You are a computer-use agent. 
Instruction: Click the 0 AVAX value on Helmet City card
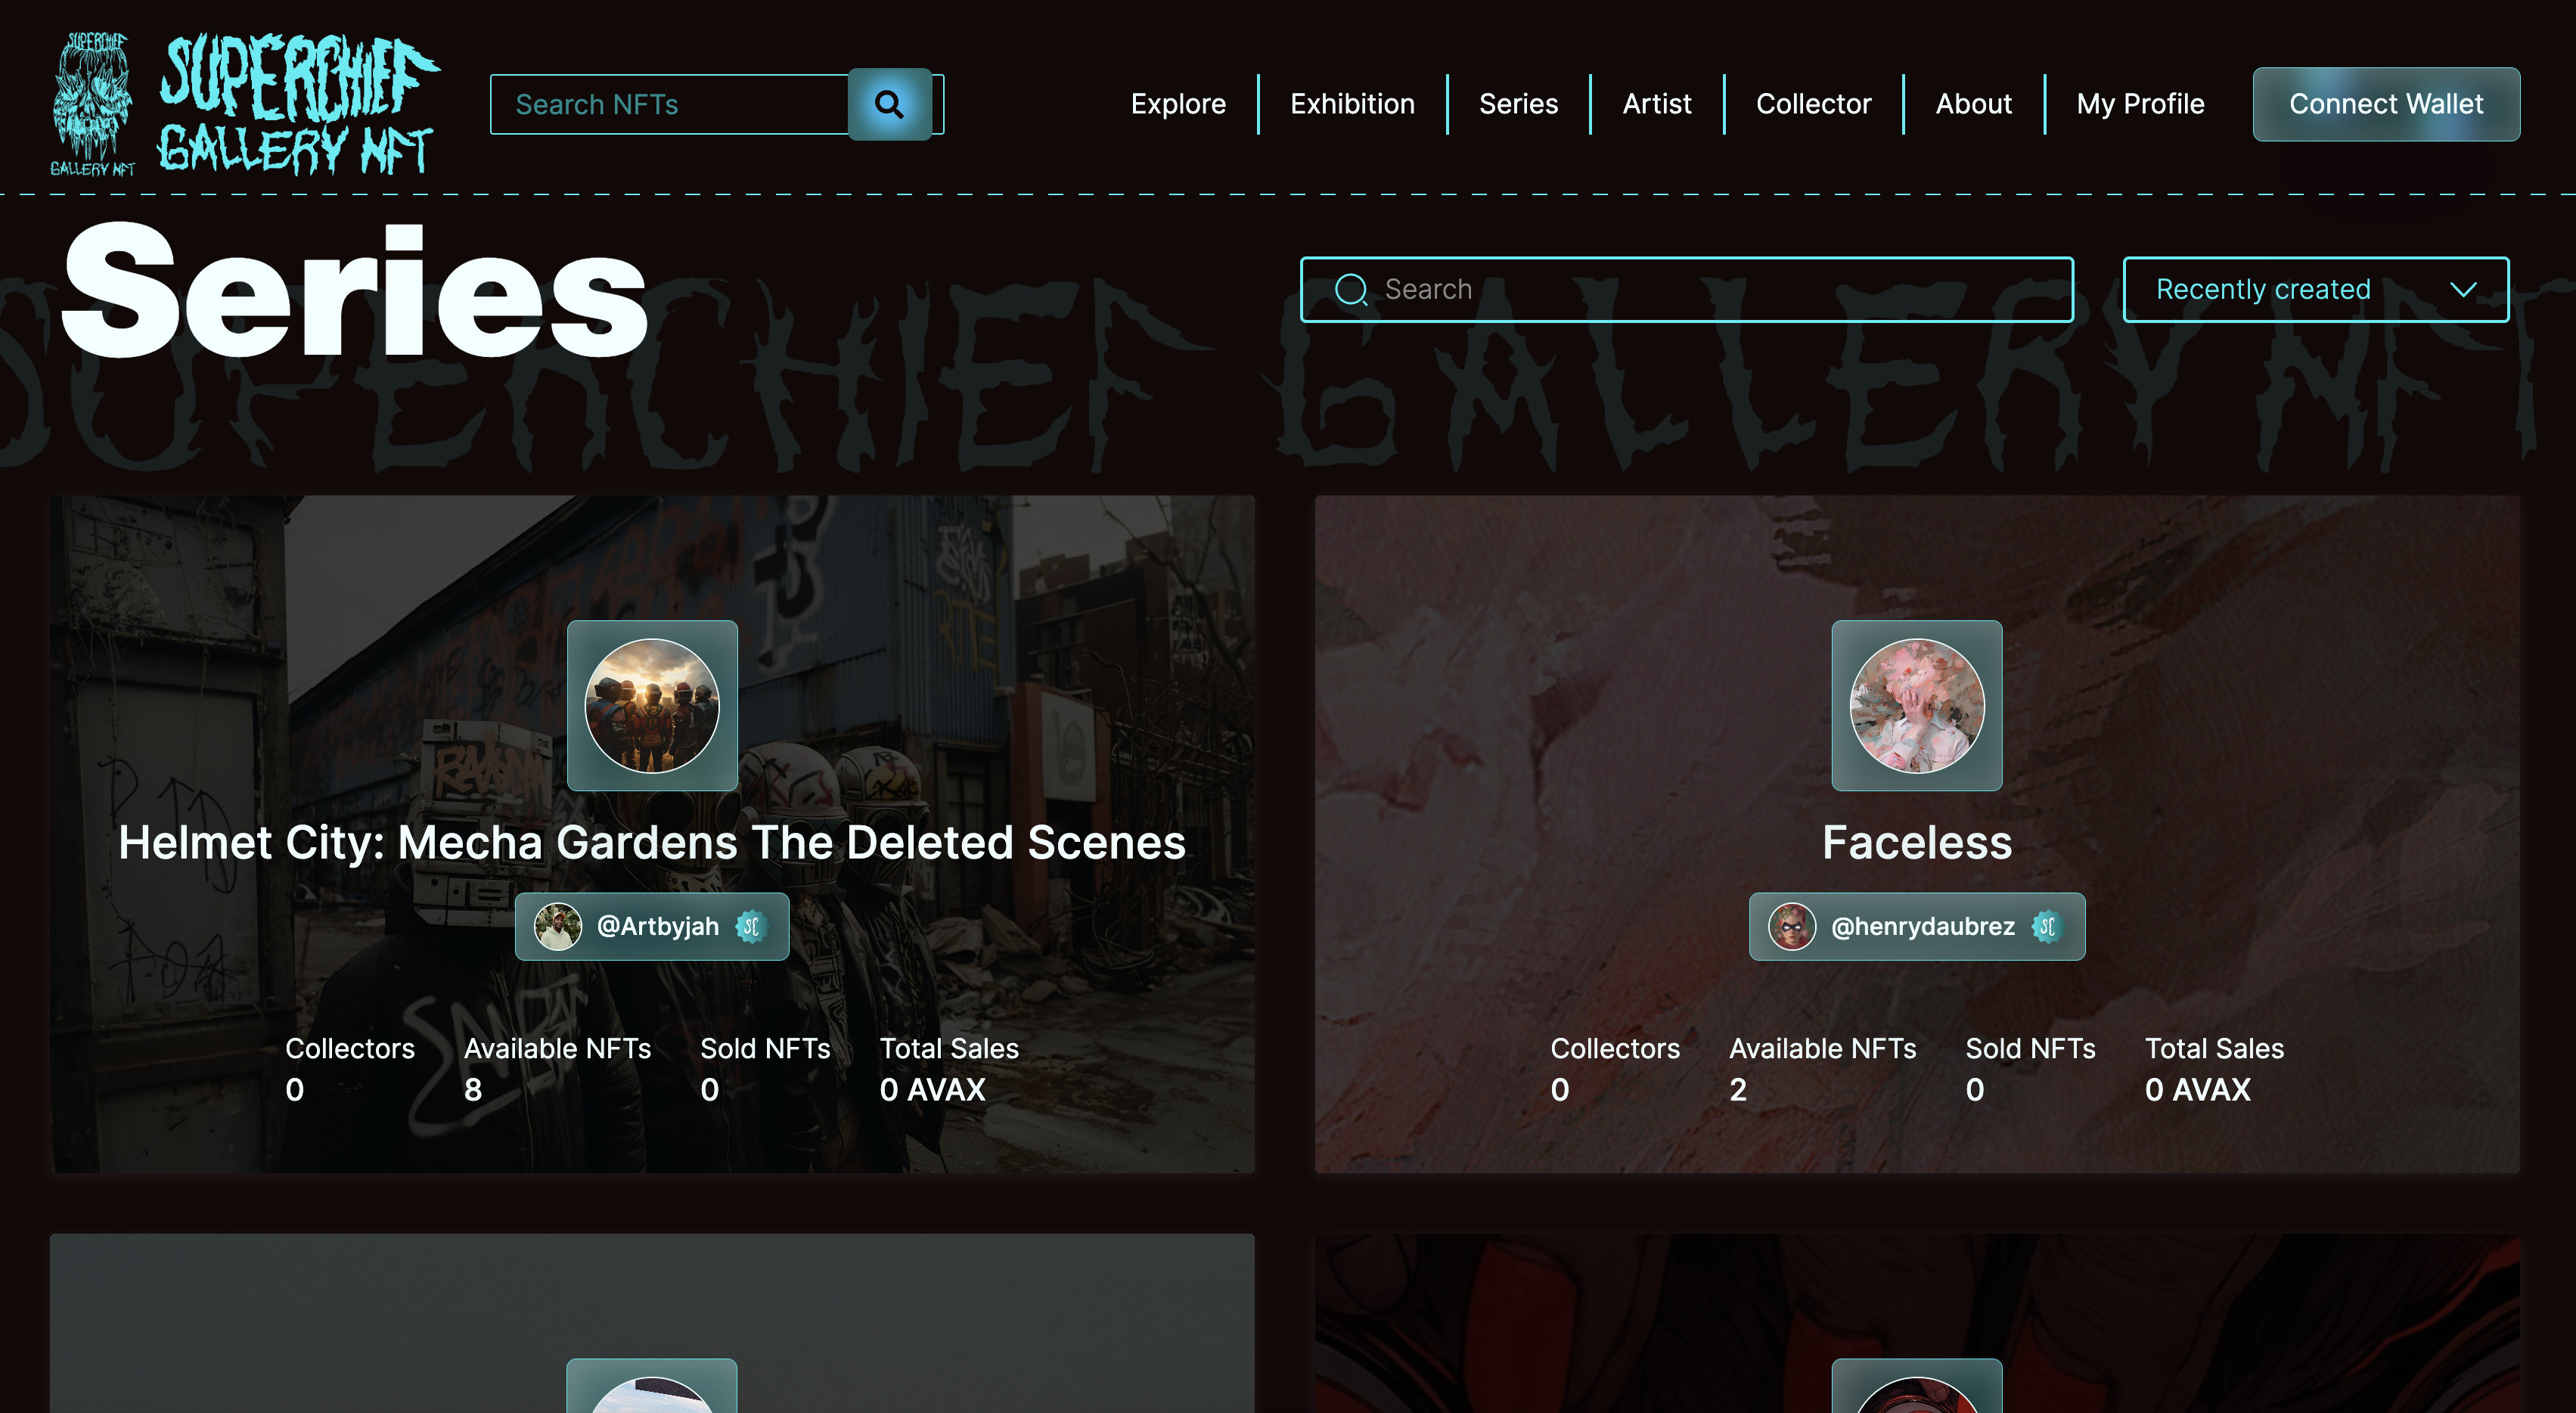(932, 1089)
